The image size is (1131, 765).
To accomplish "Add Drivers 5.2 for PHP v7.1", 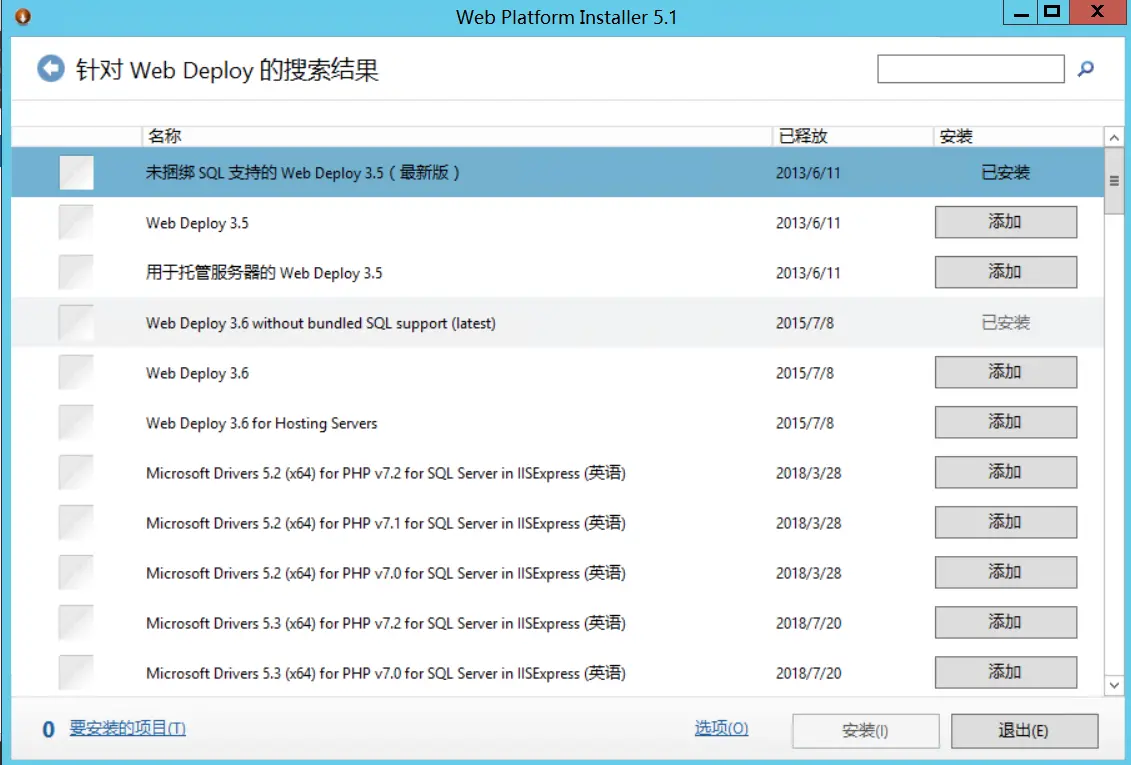I will click(x=1005, y=522).
